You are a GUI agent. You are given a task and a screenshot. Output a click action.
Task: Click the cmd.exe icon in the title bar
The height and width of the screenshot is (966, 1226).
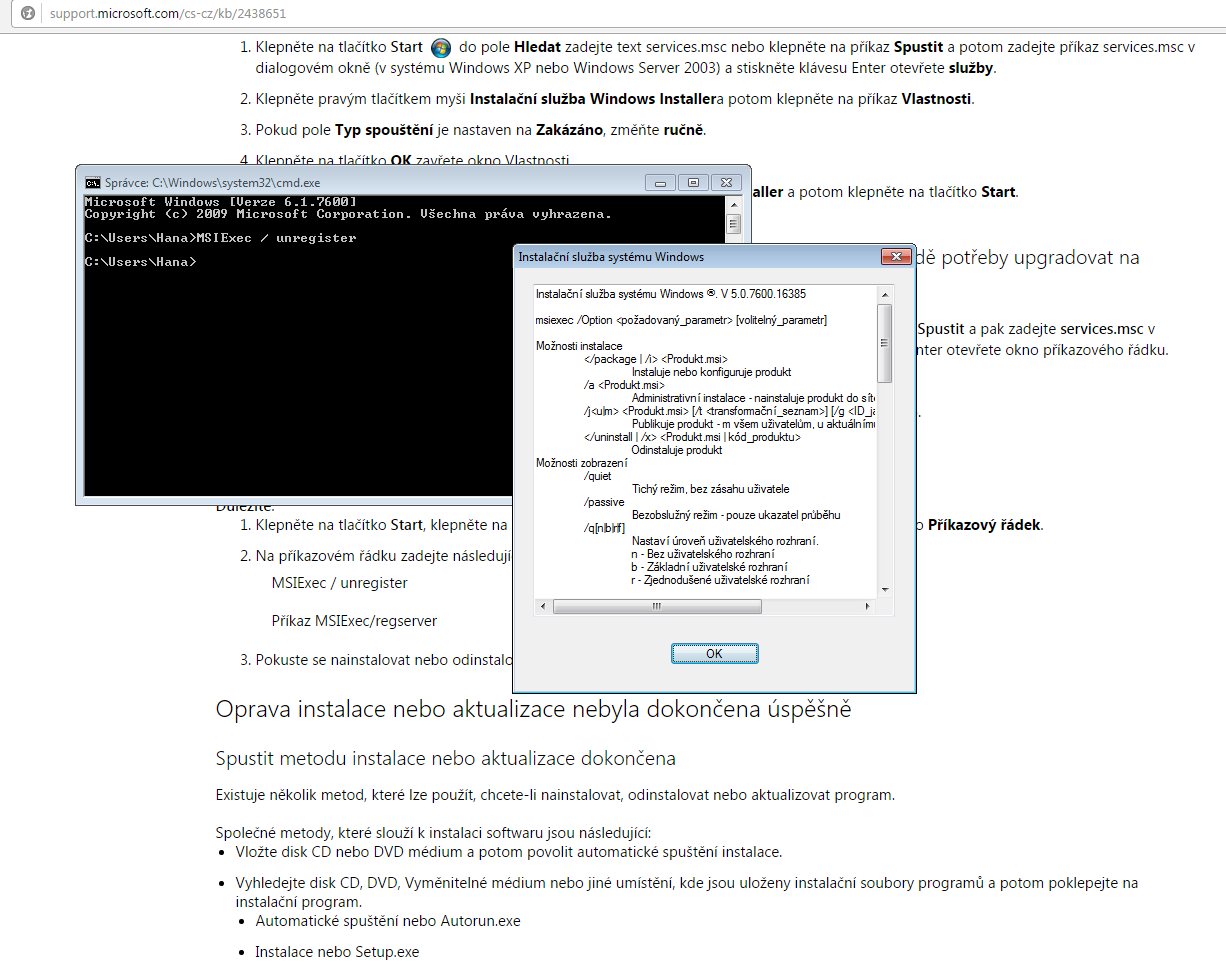(x=92, y=183)
